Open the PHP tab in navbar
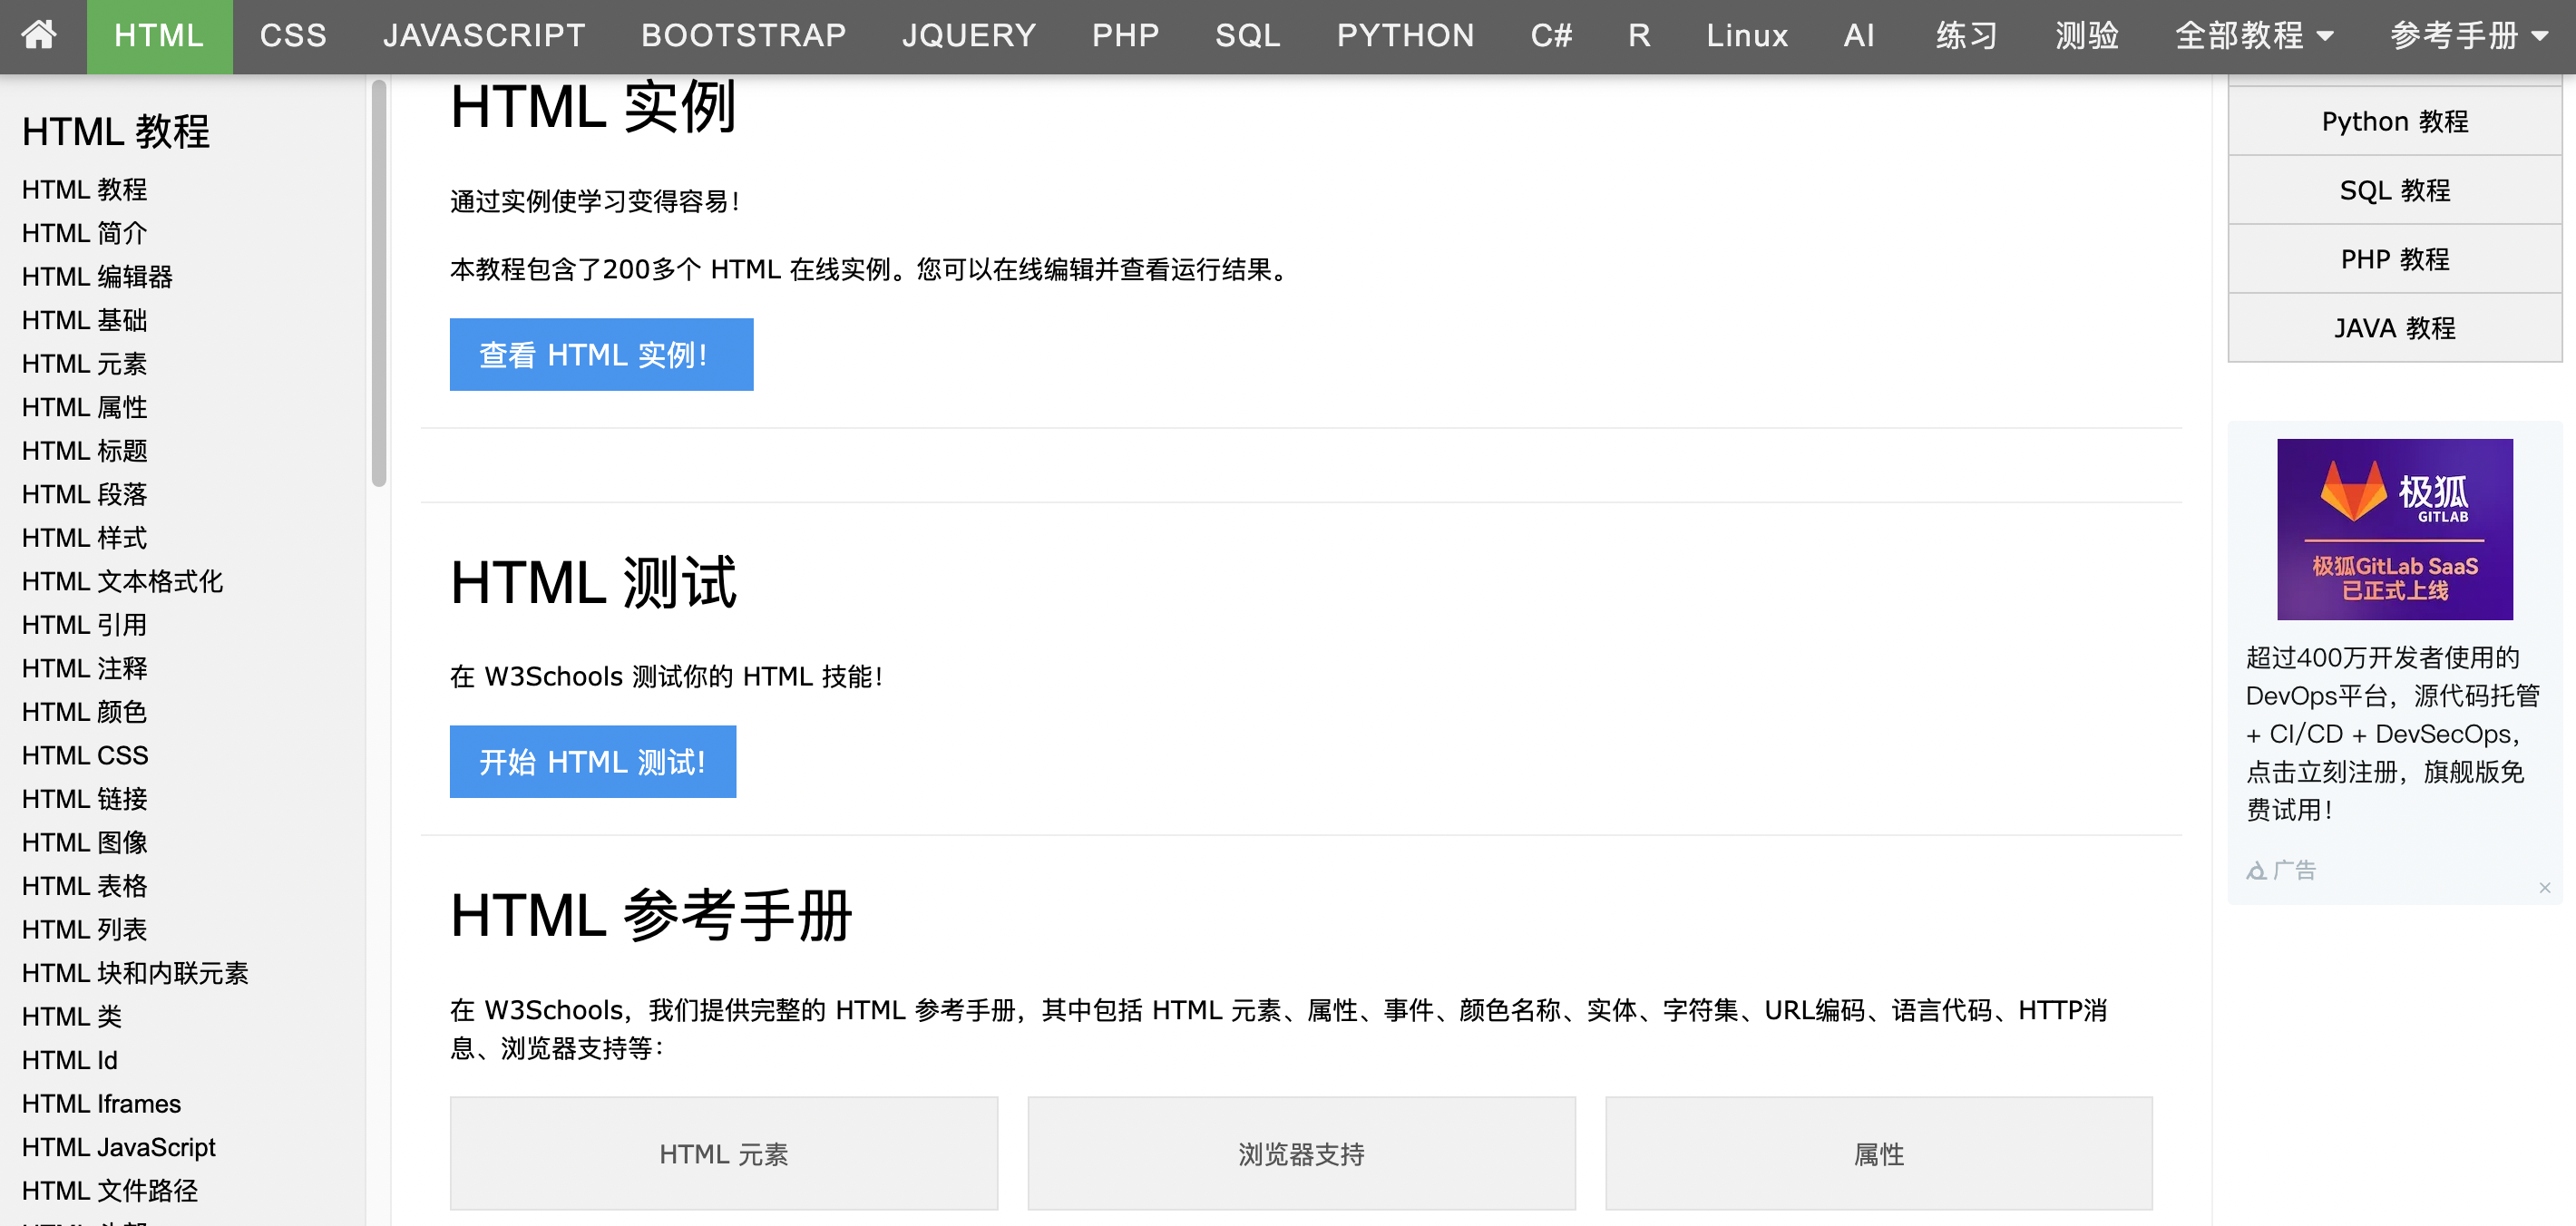Screen dimensions: 2576x1226 pyautogui.click(x=1125, y=36)
